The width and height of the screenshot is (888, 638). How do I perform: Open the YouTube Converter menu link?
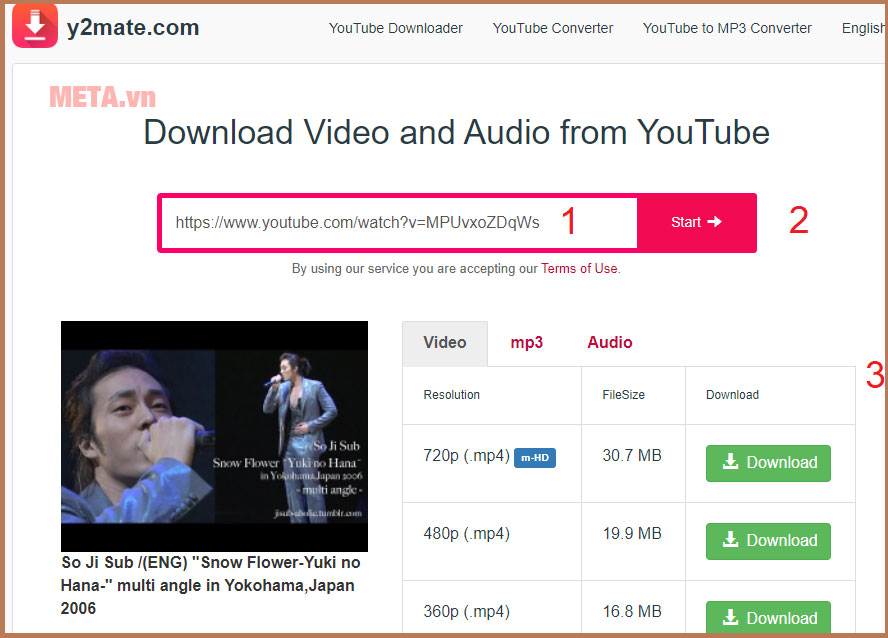(553, 28)
